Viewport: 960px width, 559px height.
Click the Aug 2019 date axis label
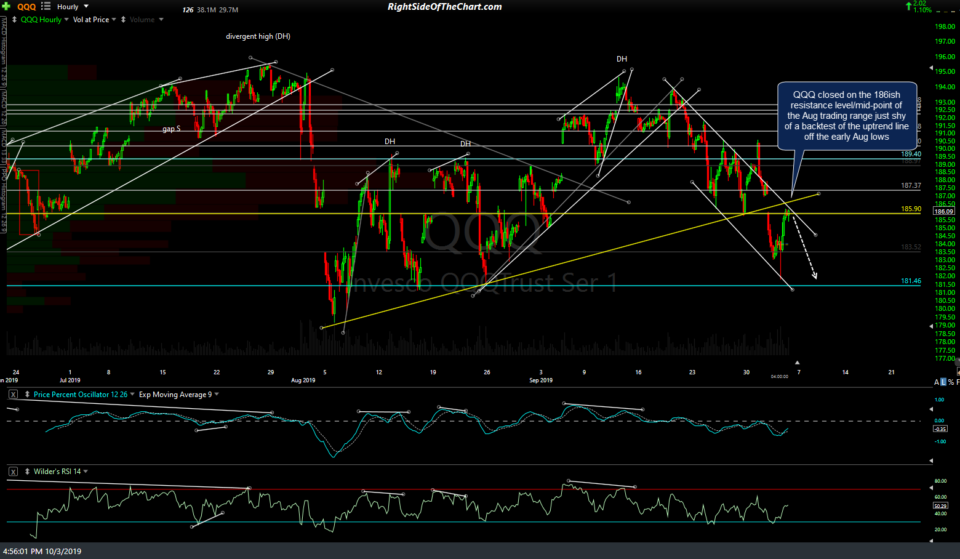[x=303, y=380]
